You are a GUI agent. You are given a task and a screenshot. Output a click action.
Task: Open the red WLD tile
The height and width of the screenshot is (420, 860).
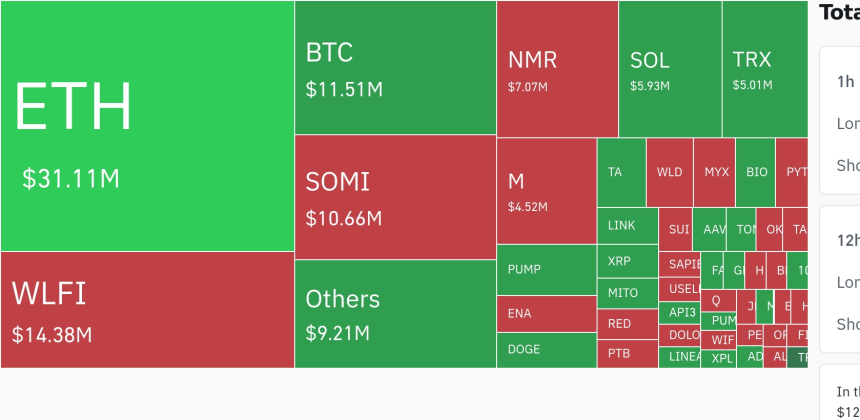tap(669, 172)
